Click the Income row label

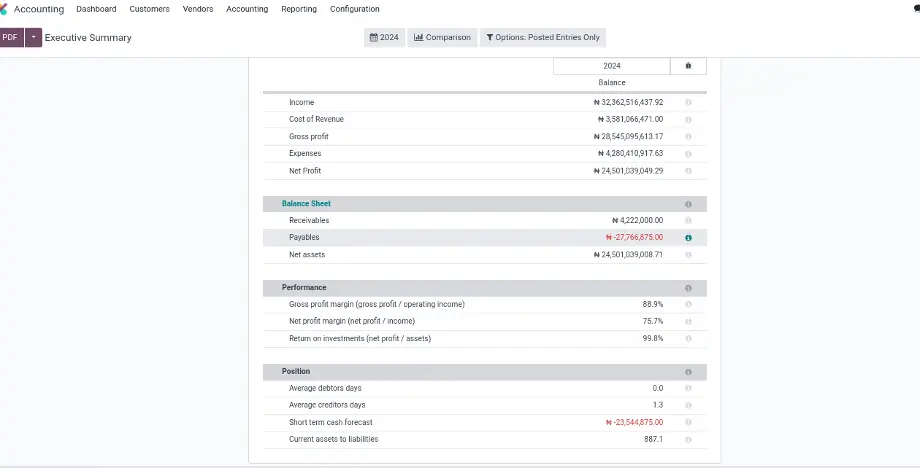(x=302, y=103)
